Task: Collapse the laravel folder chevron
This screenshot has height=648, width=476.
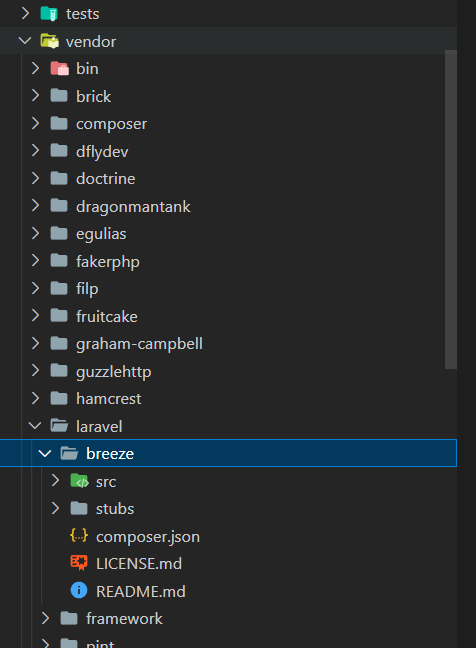Action: [35, 426]
